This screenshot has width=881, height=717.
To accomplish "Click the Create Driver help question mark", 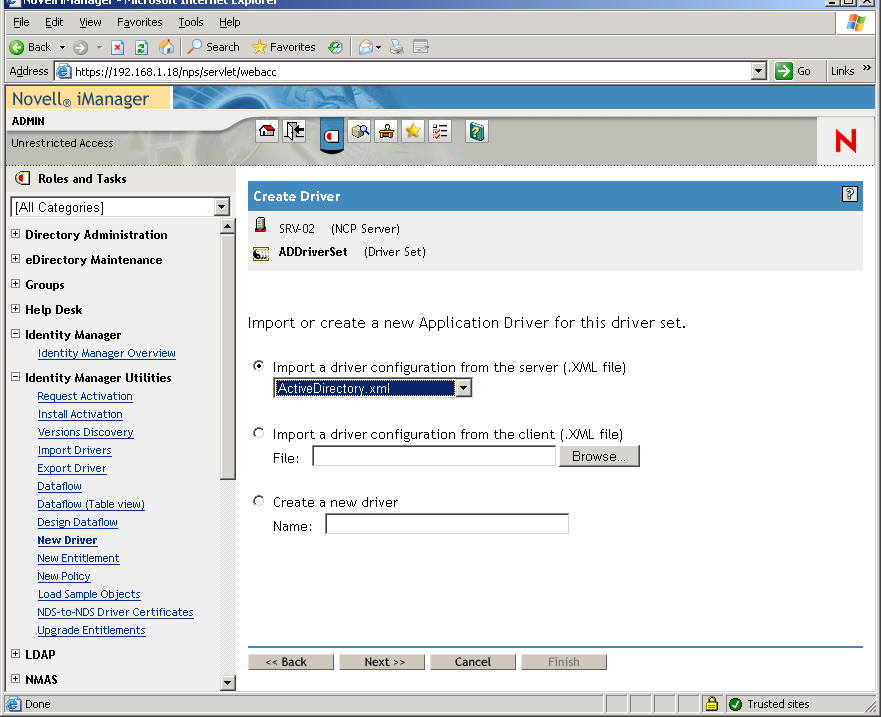I will [x=849, y=194].
